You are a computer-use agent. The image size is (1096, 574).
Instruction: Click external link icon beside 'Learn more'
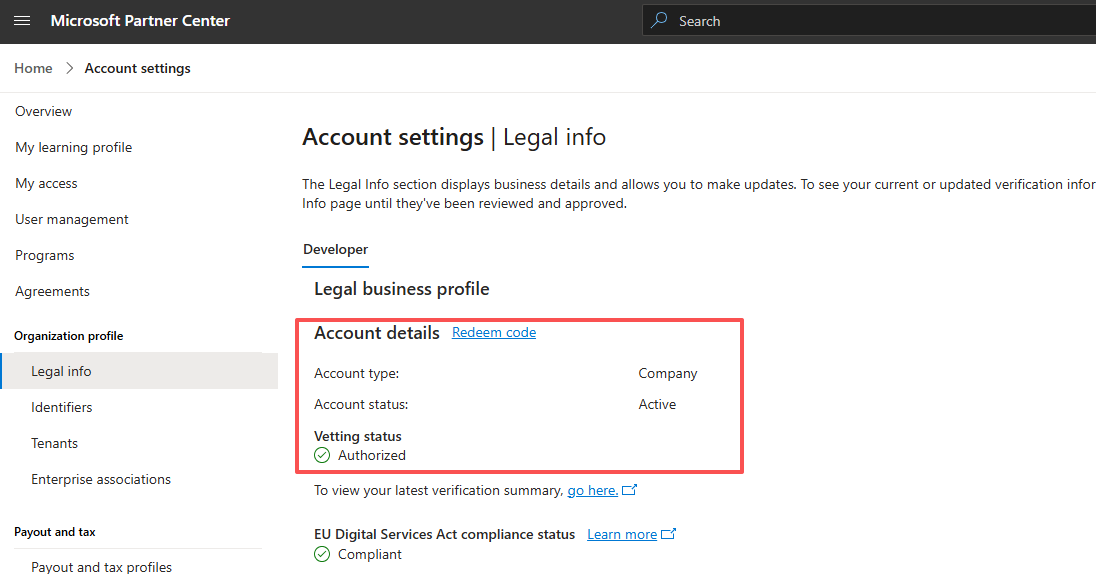point(668,533)
